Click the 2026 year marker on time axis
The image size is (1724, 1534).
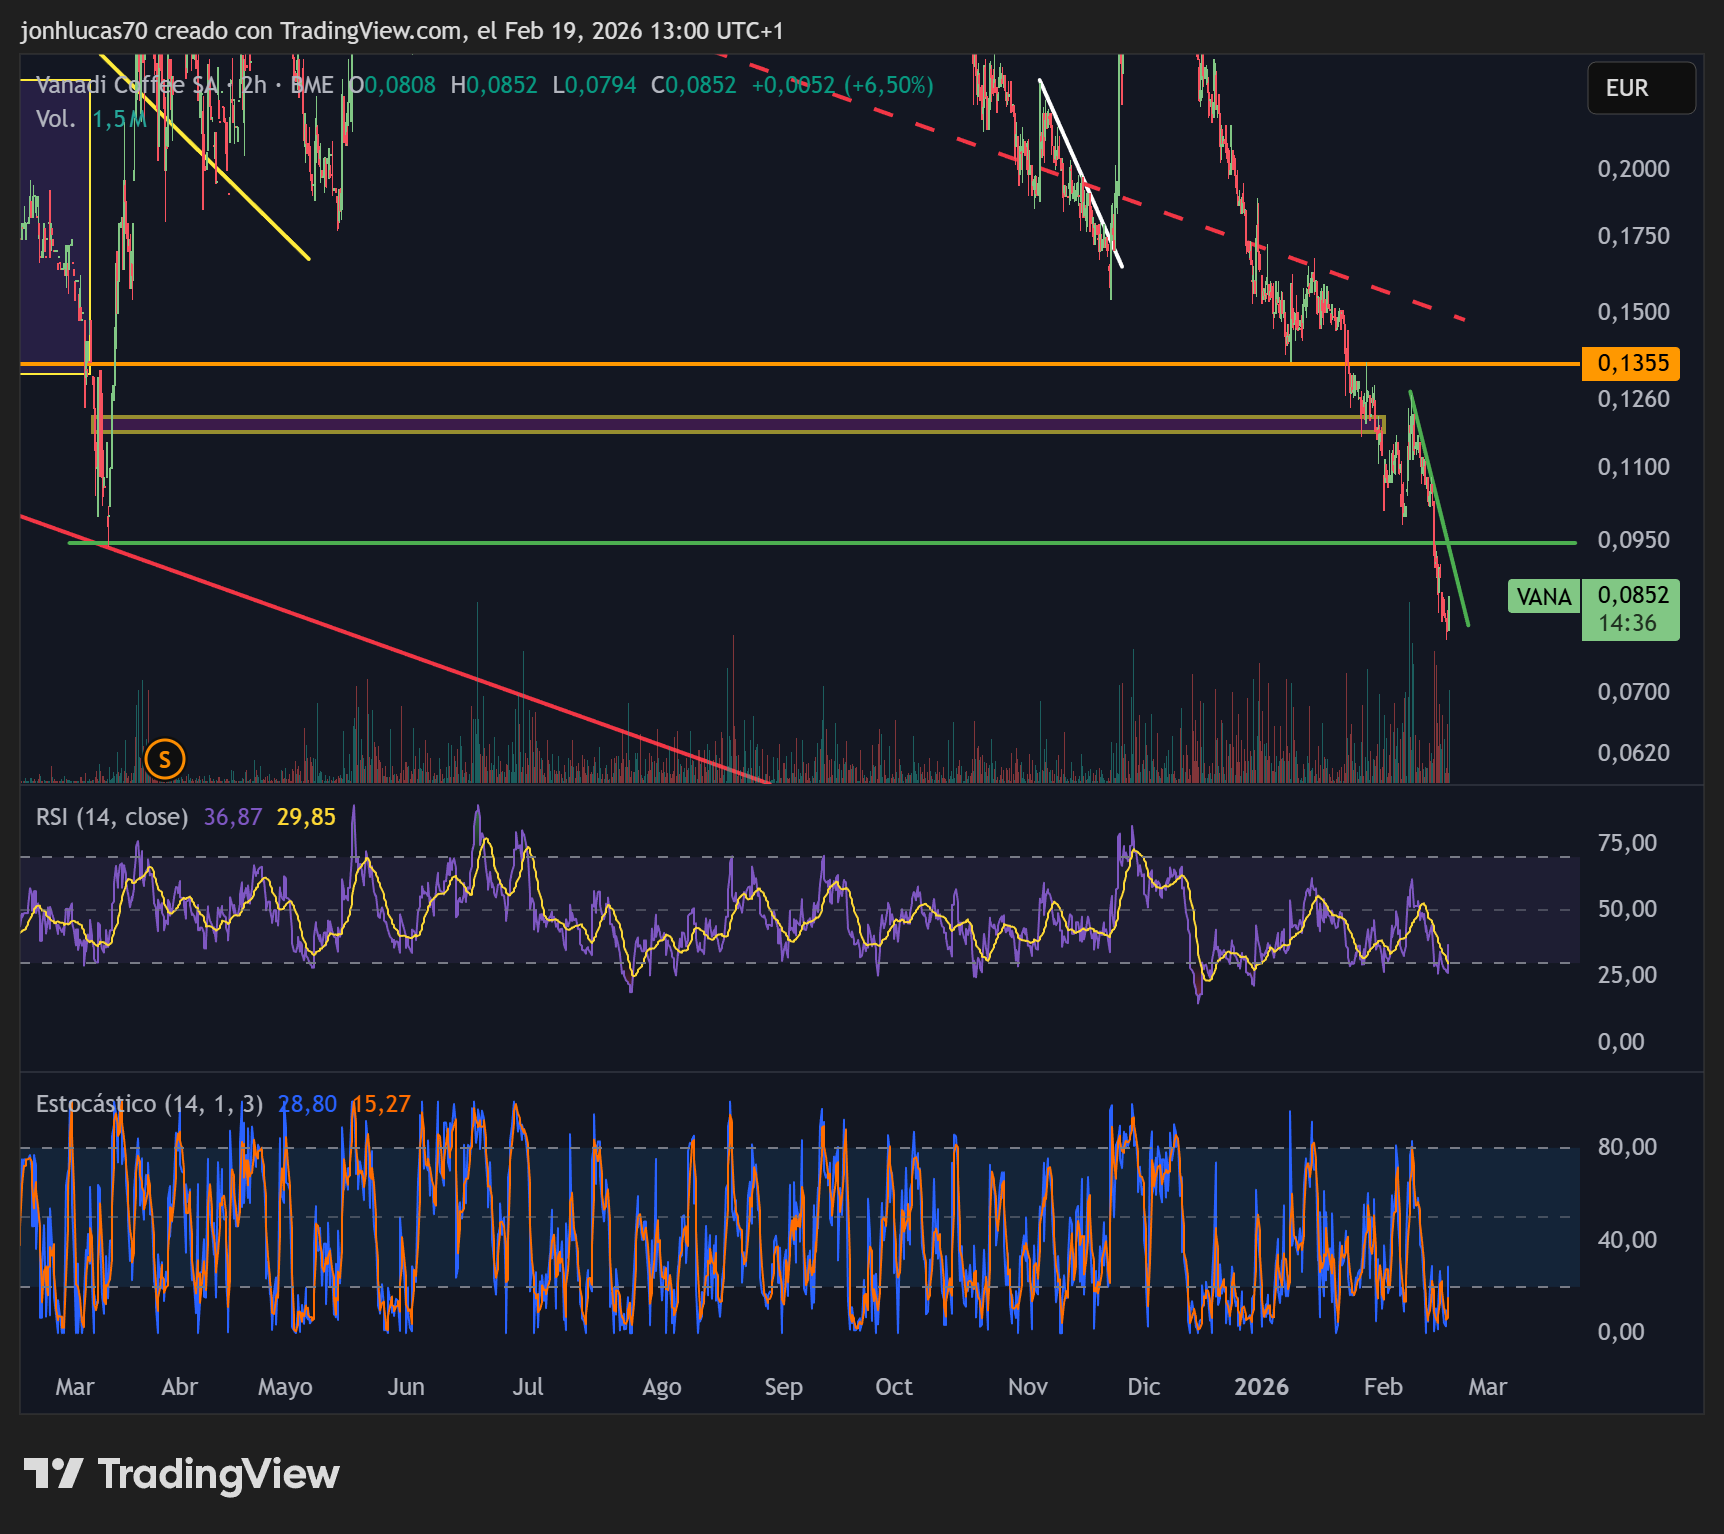click(x=1261, y=1387)
